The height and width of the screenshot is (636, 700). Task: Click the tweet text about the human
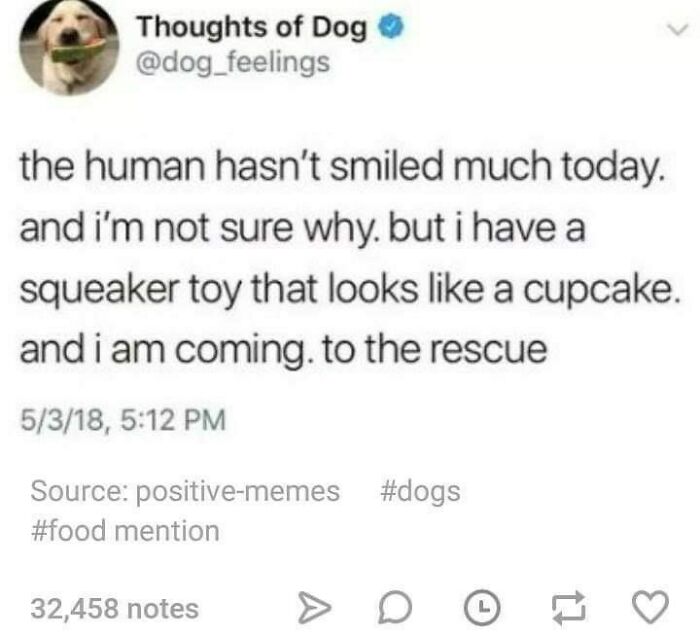click(350, 257)
